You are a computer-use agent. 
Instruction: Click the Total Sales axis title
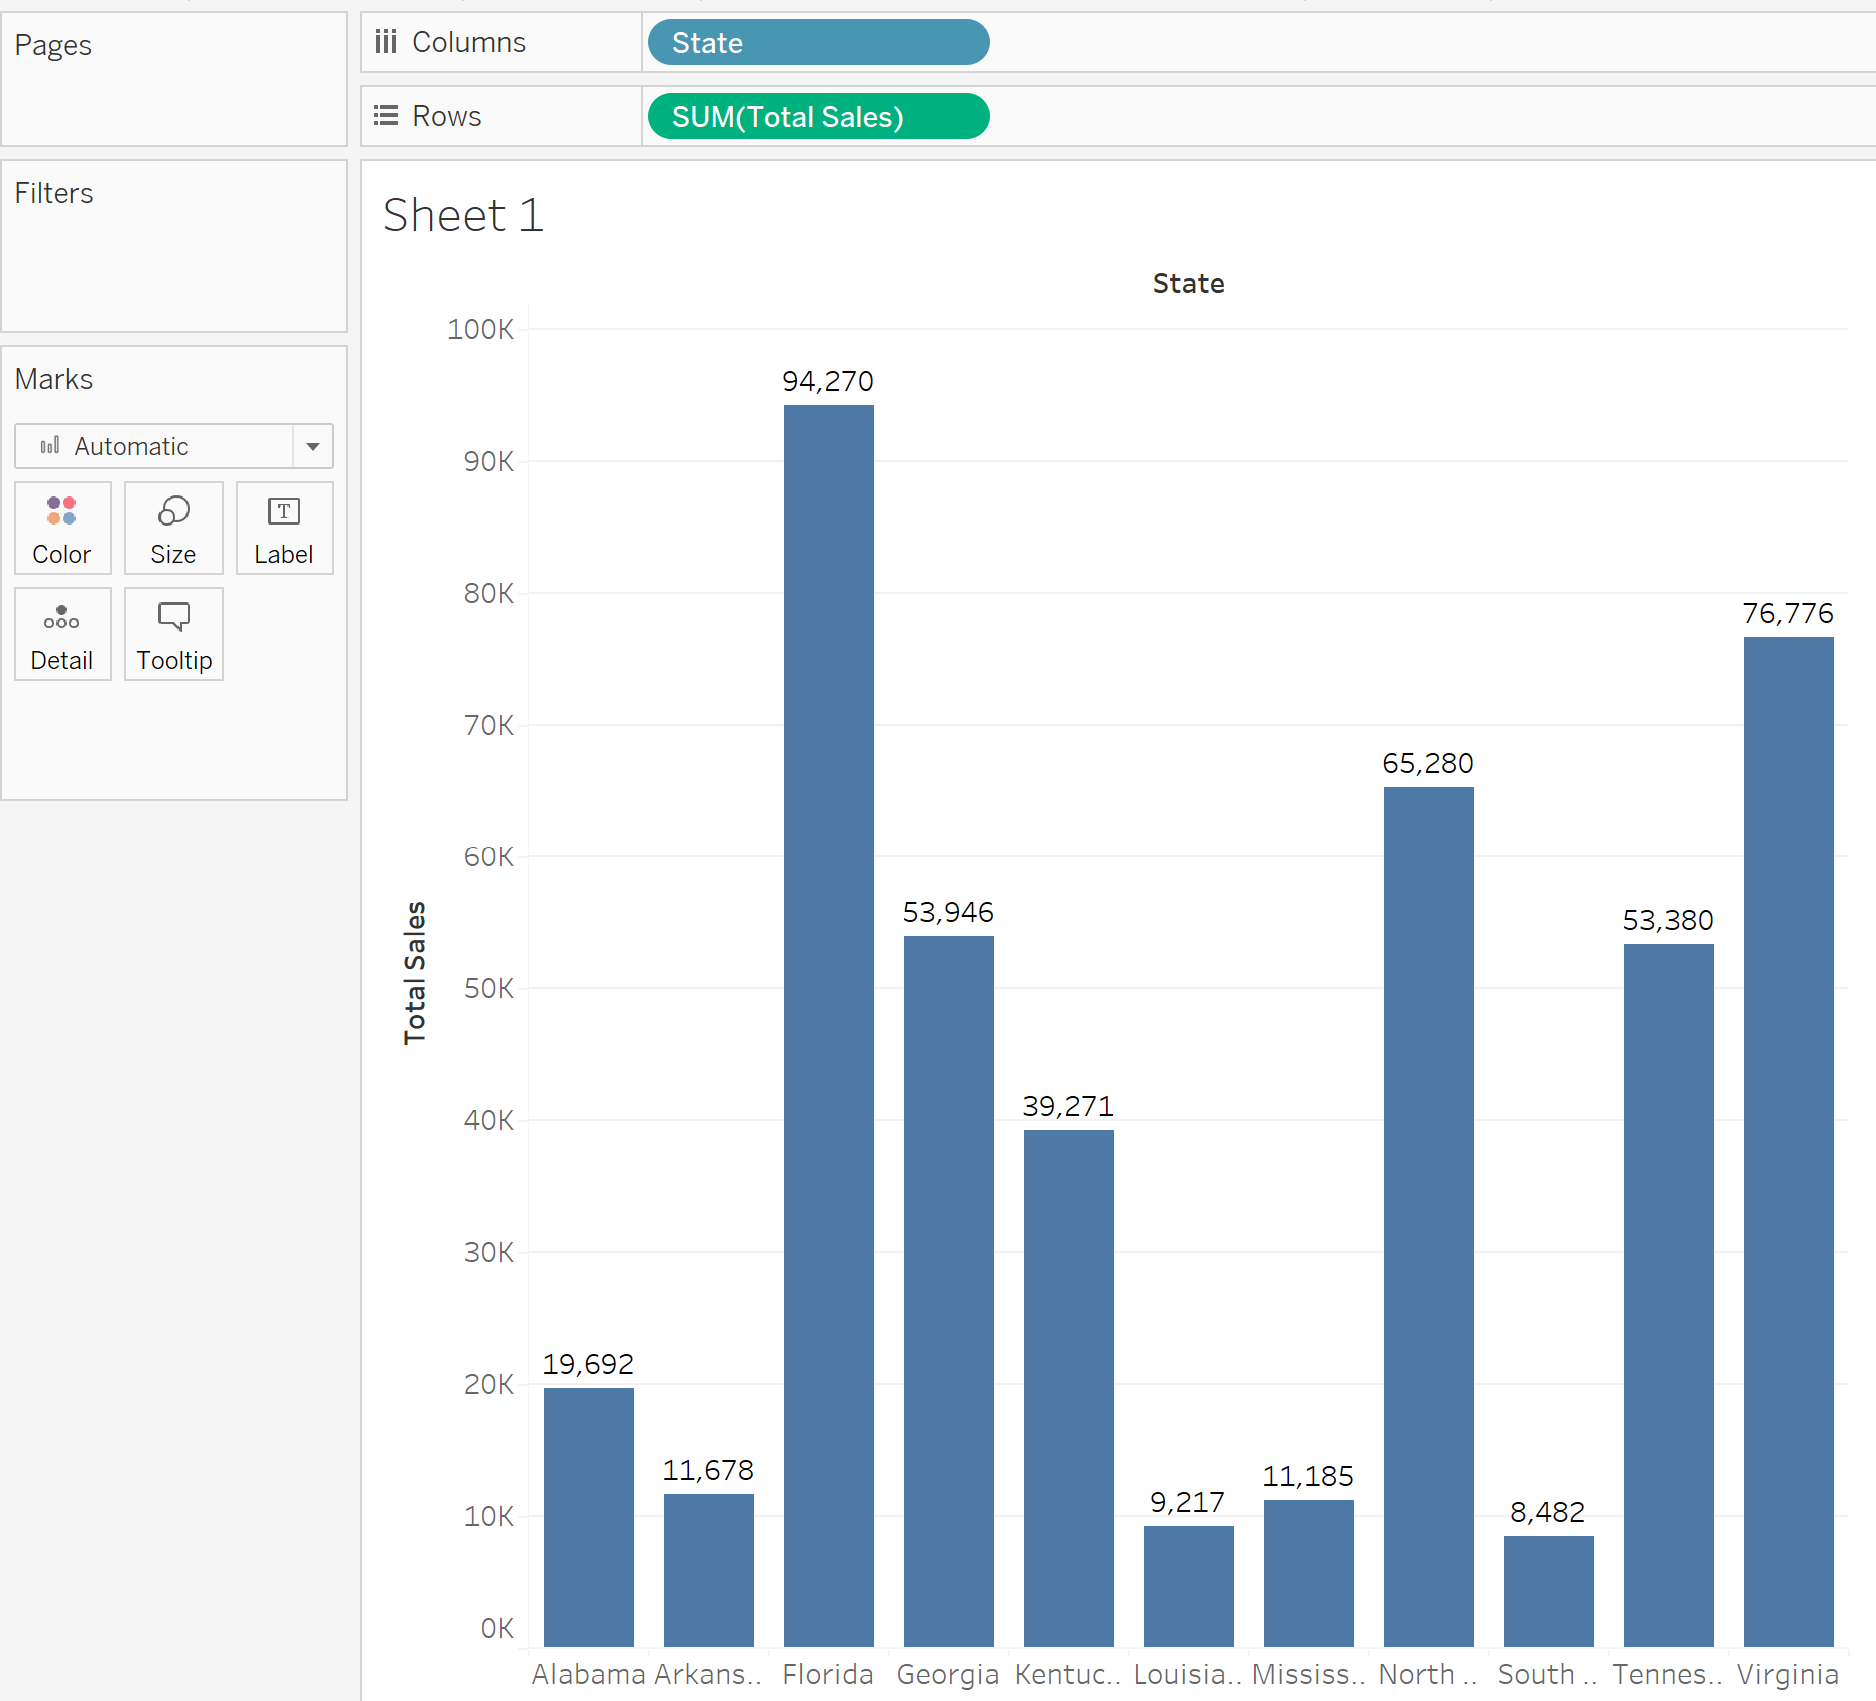[x=415, y=973]
